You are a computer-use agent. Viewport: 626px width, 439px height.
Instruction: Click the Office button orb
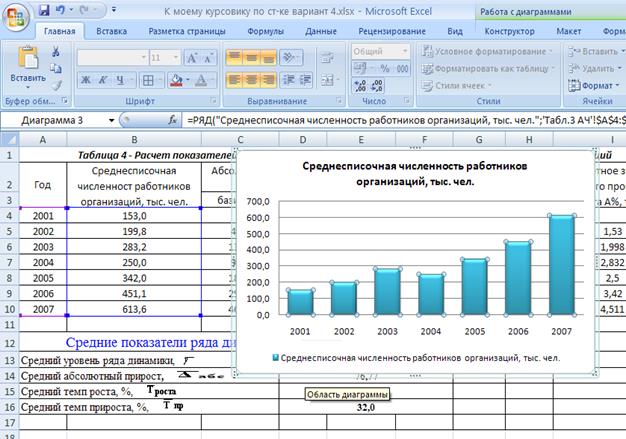click(16, 17)
